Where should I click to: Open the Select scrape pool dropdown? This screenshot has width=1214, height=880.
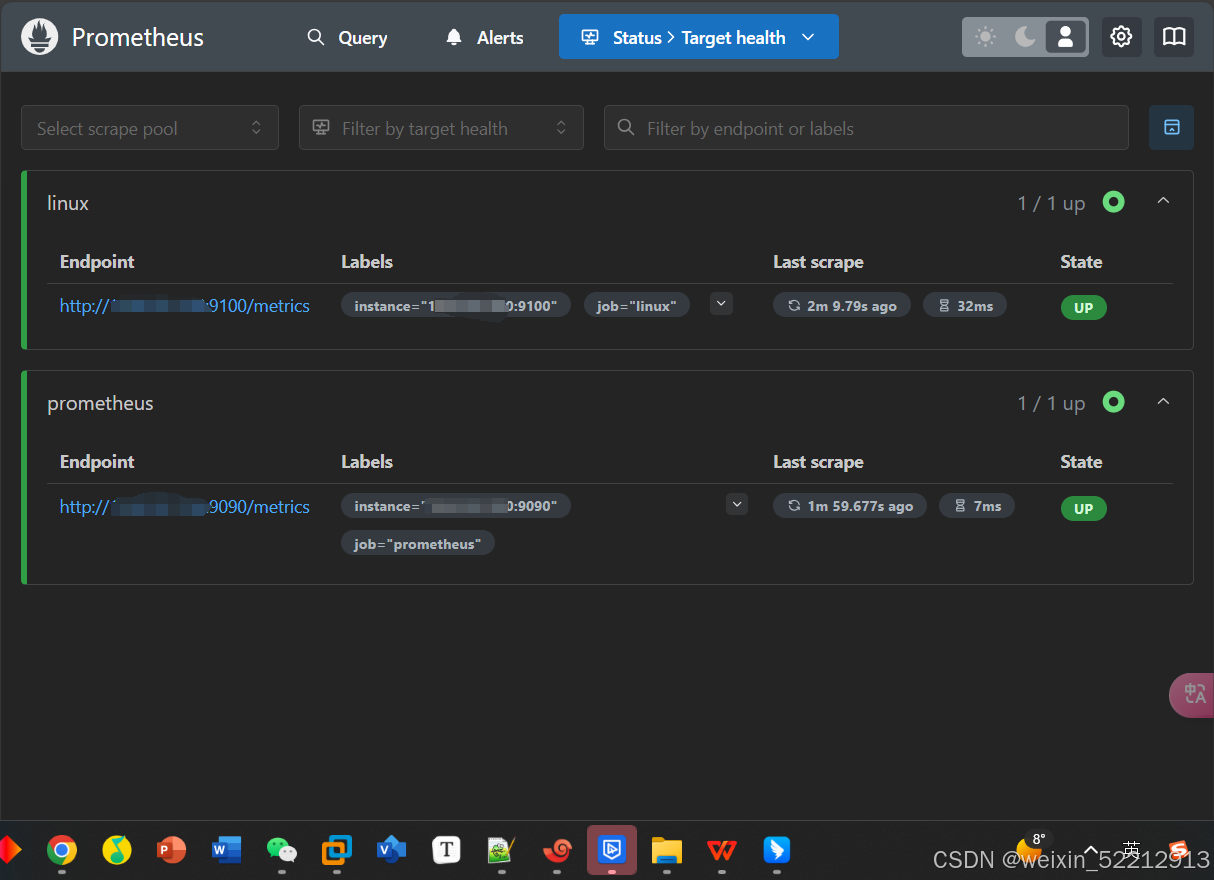tap(149, 128)
